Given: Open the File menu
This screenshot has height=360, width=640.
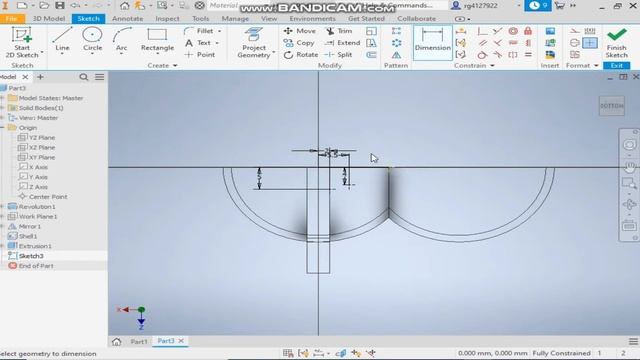Looking at the screenshot, I should point(12,19).
